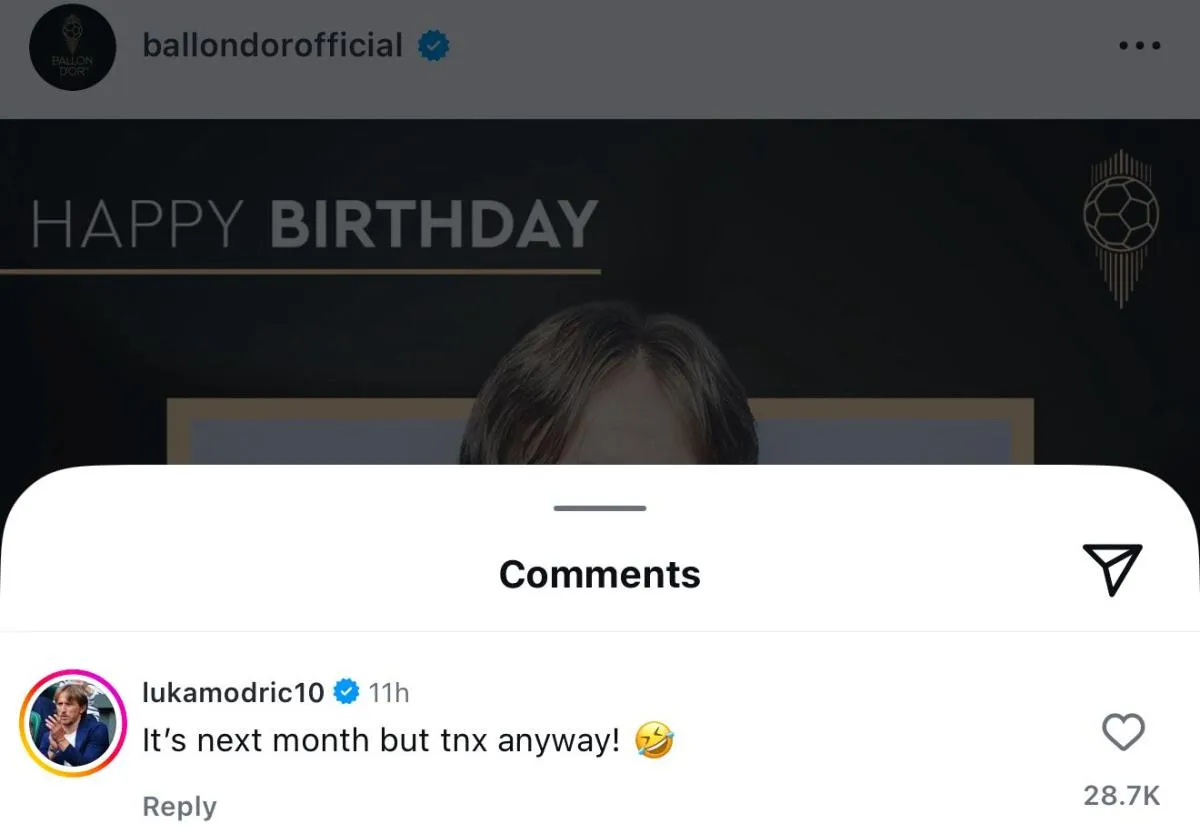Select the "It's next month" comment text
The height and width of the screenshot is (834, 1200).
coord(380,742)
